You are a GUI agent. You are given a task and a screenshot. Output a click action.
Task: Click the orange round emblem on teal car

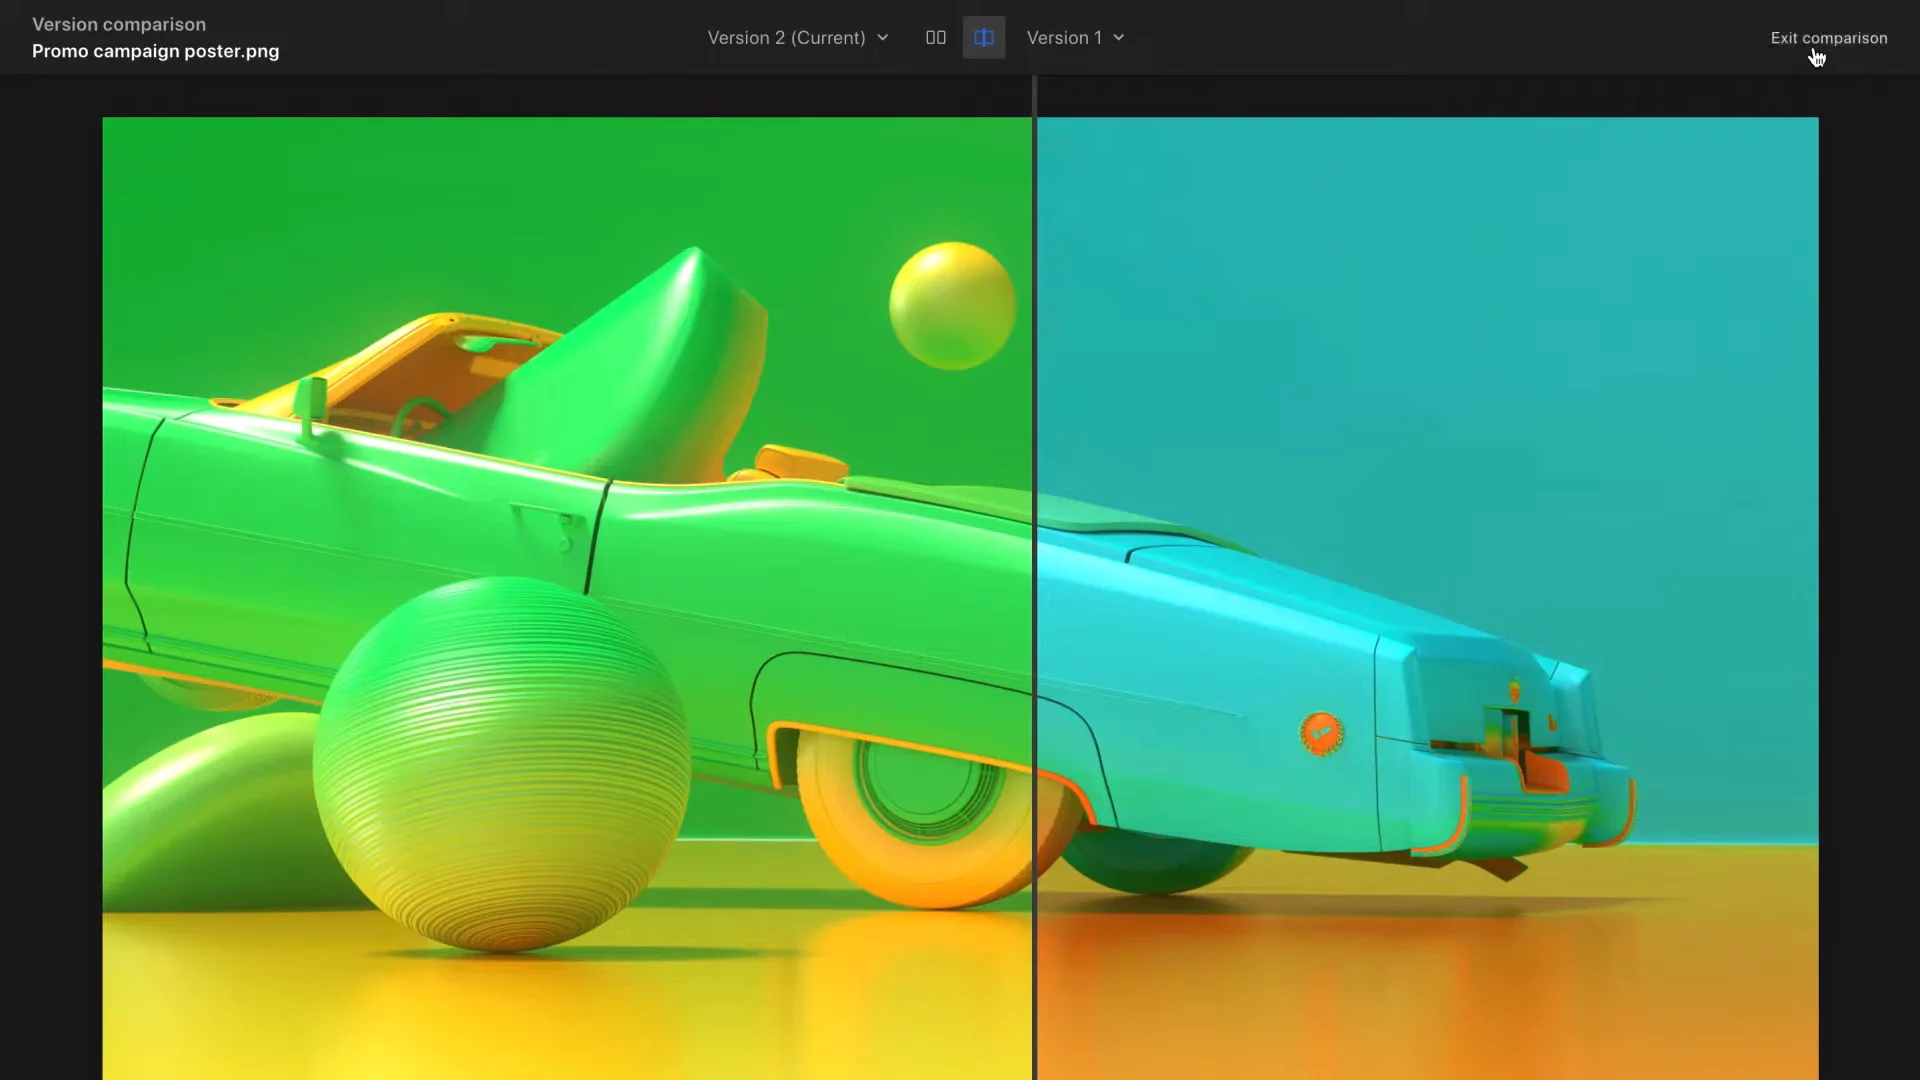(1321, 734)
